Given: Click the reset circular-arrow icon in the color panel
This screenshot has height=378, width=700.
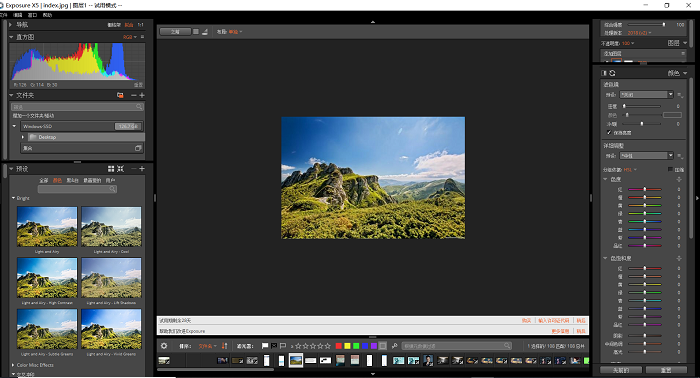Looking at the screenshot, I should click(612, 73).
